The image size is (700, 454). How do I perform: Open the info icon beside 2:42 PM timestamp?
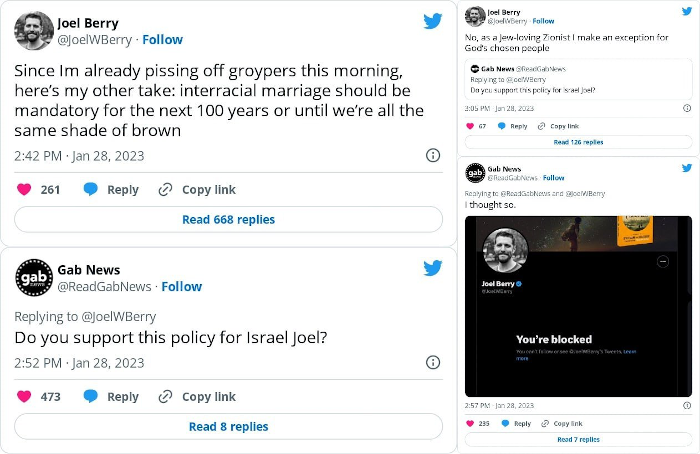pyautogui.click(x=433, y=155)
